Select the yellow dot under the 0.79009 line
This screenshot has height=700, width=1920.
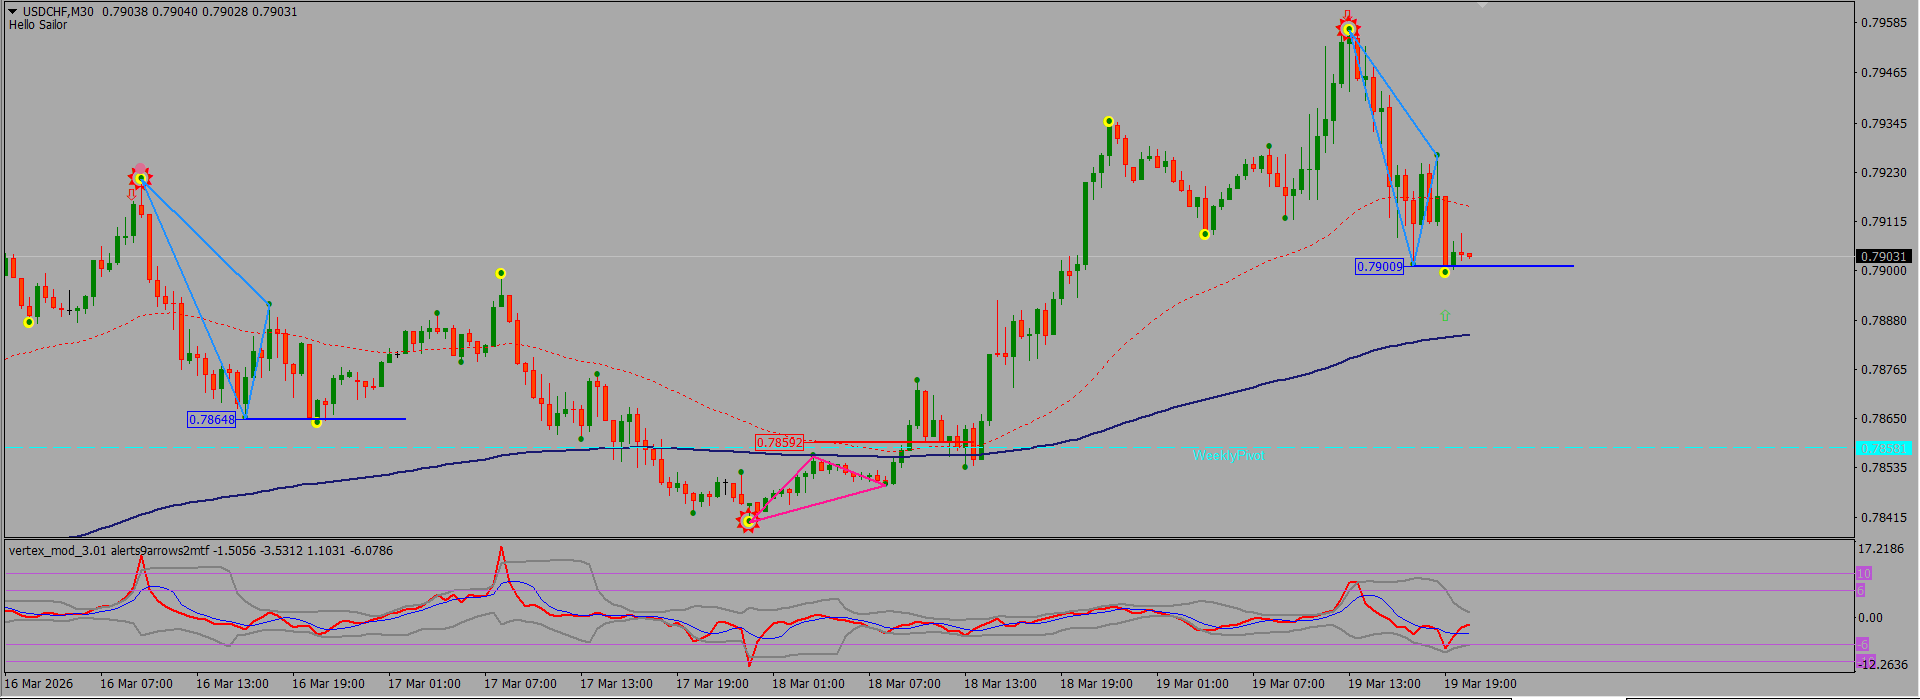1445,272
